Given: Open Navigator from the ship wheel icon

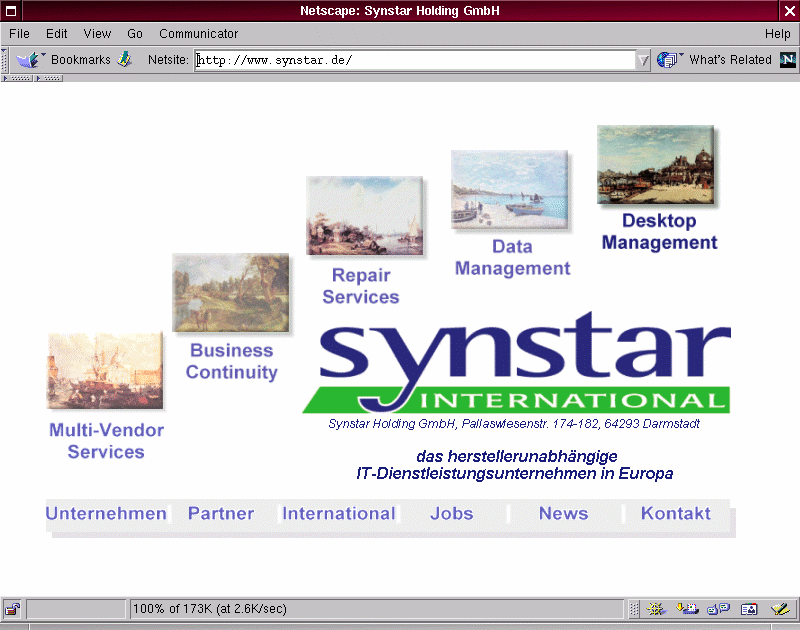Looking at the screenshot, I should tap(657, 609).
